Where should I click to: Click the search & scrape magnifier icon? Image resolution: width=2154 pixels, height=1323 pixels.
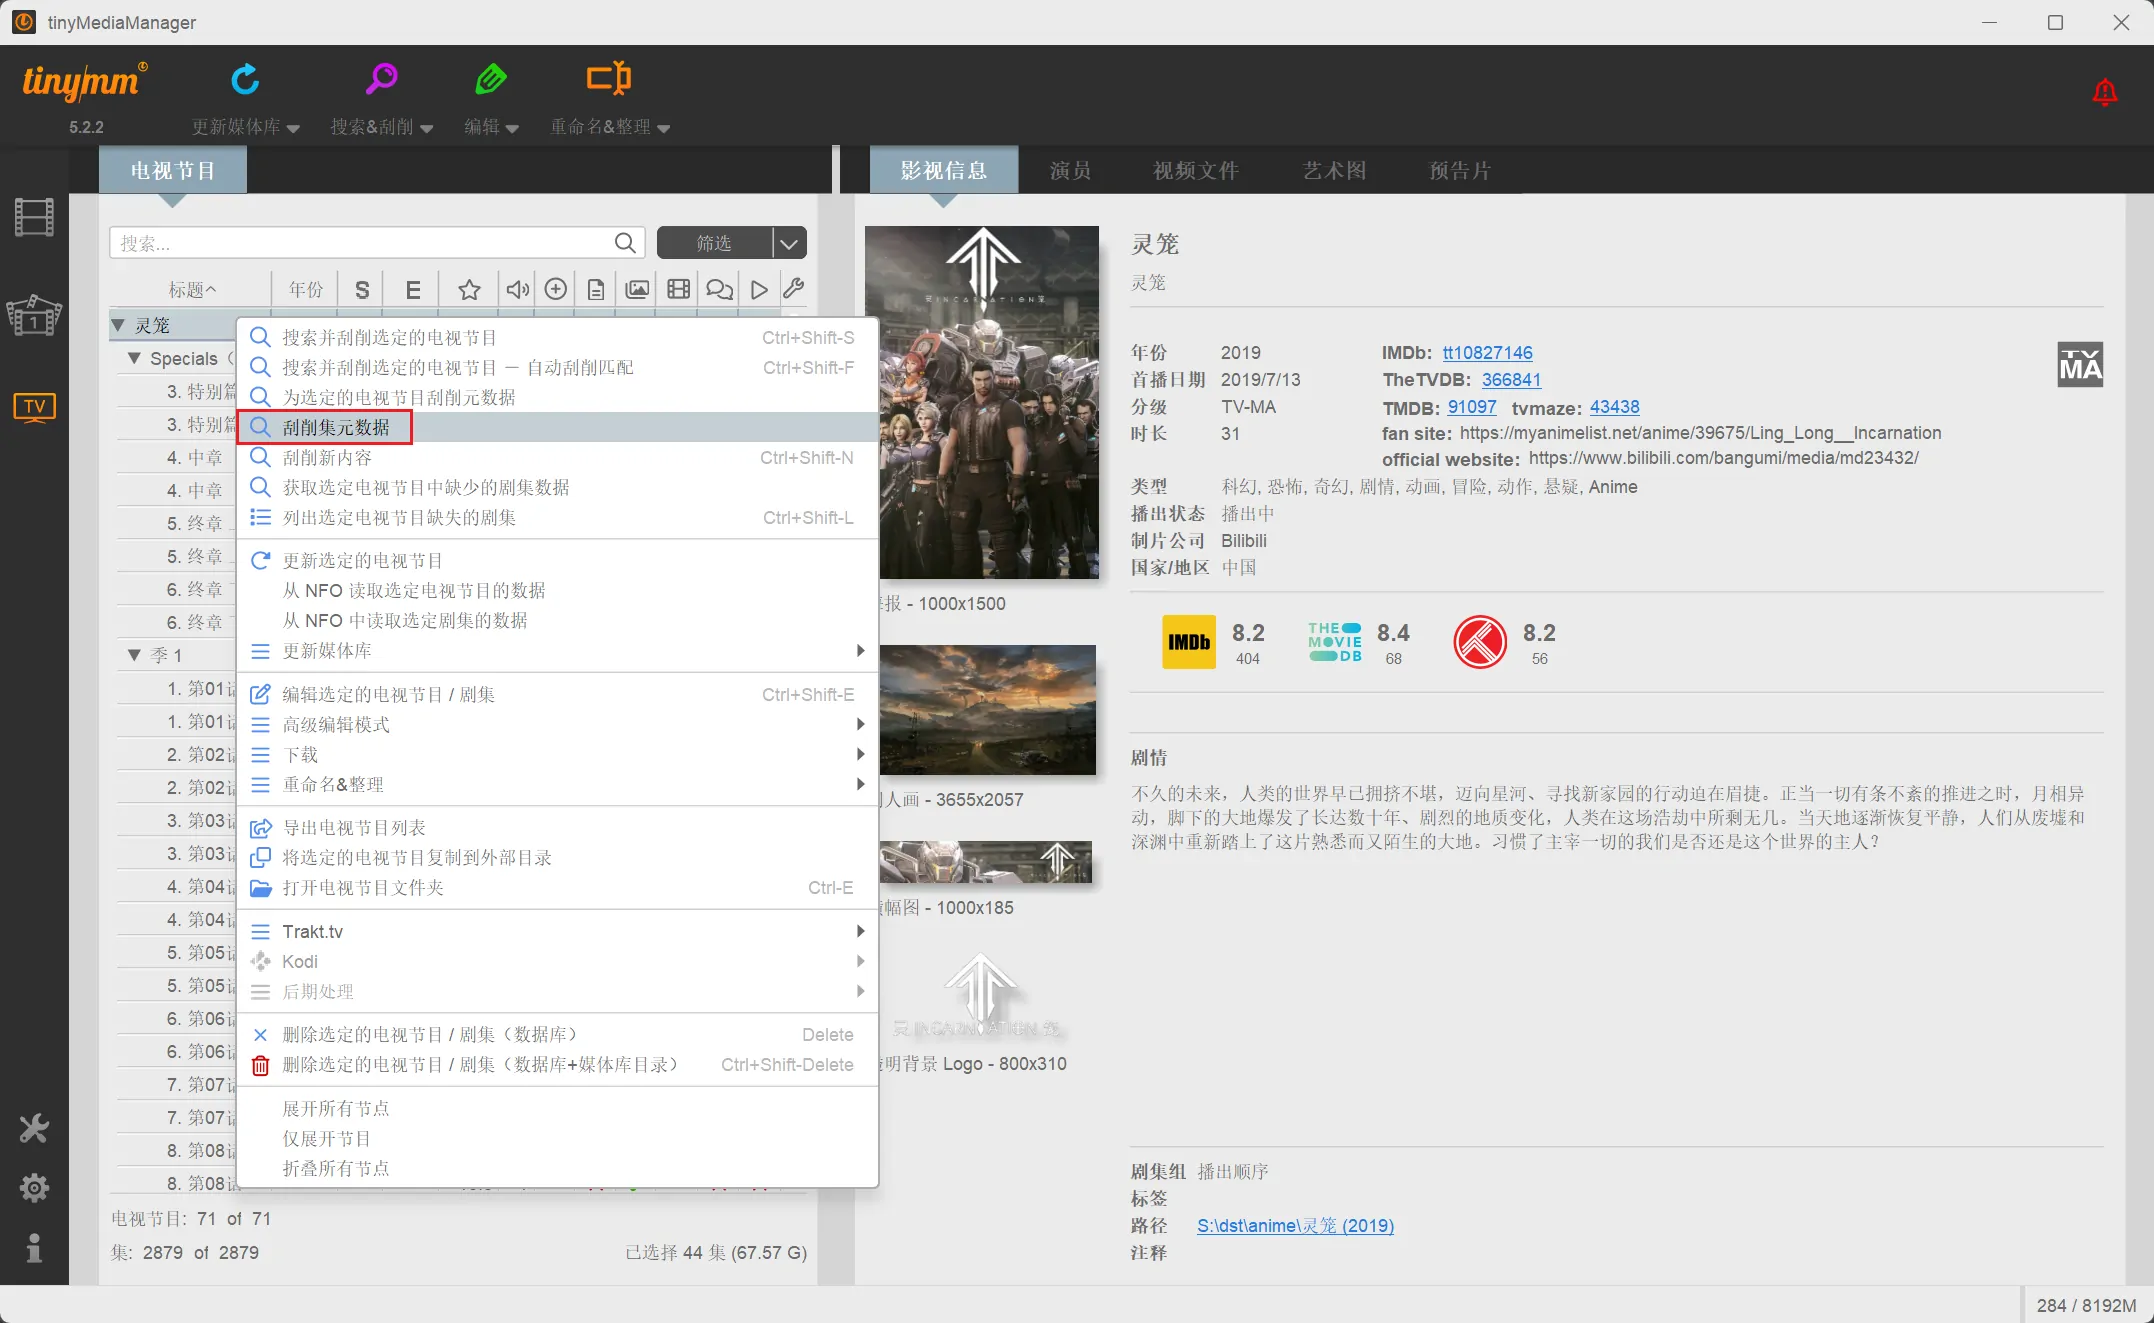point(381,79)
